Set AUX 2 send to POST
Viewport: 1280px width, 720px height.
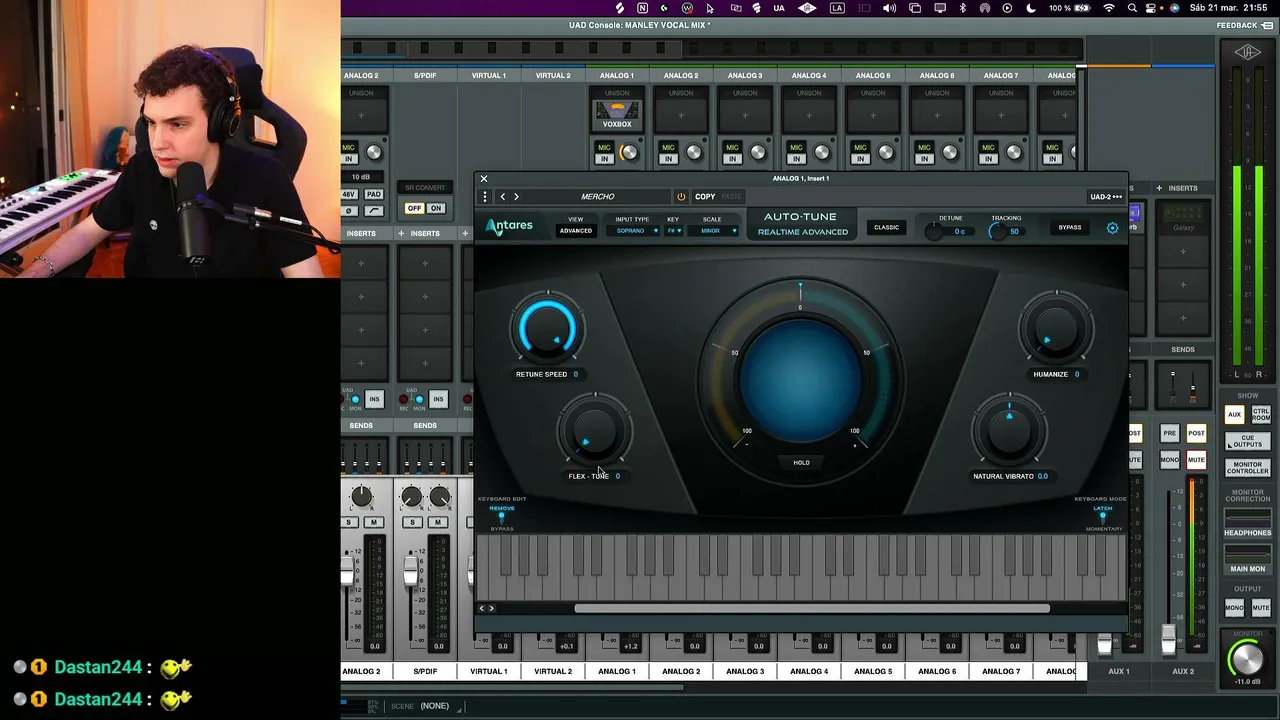(1196, 433)
